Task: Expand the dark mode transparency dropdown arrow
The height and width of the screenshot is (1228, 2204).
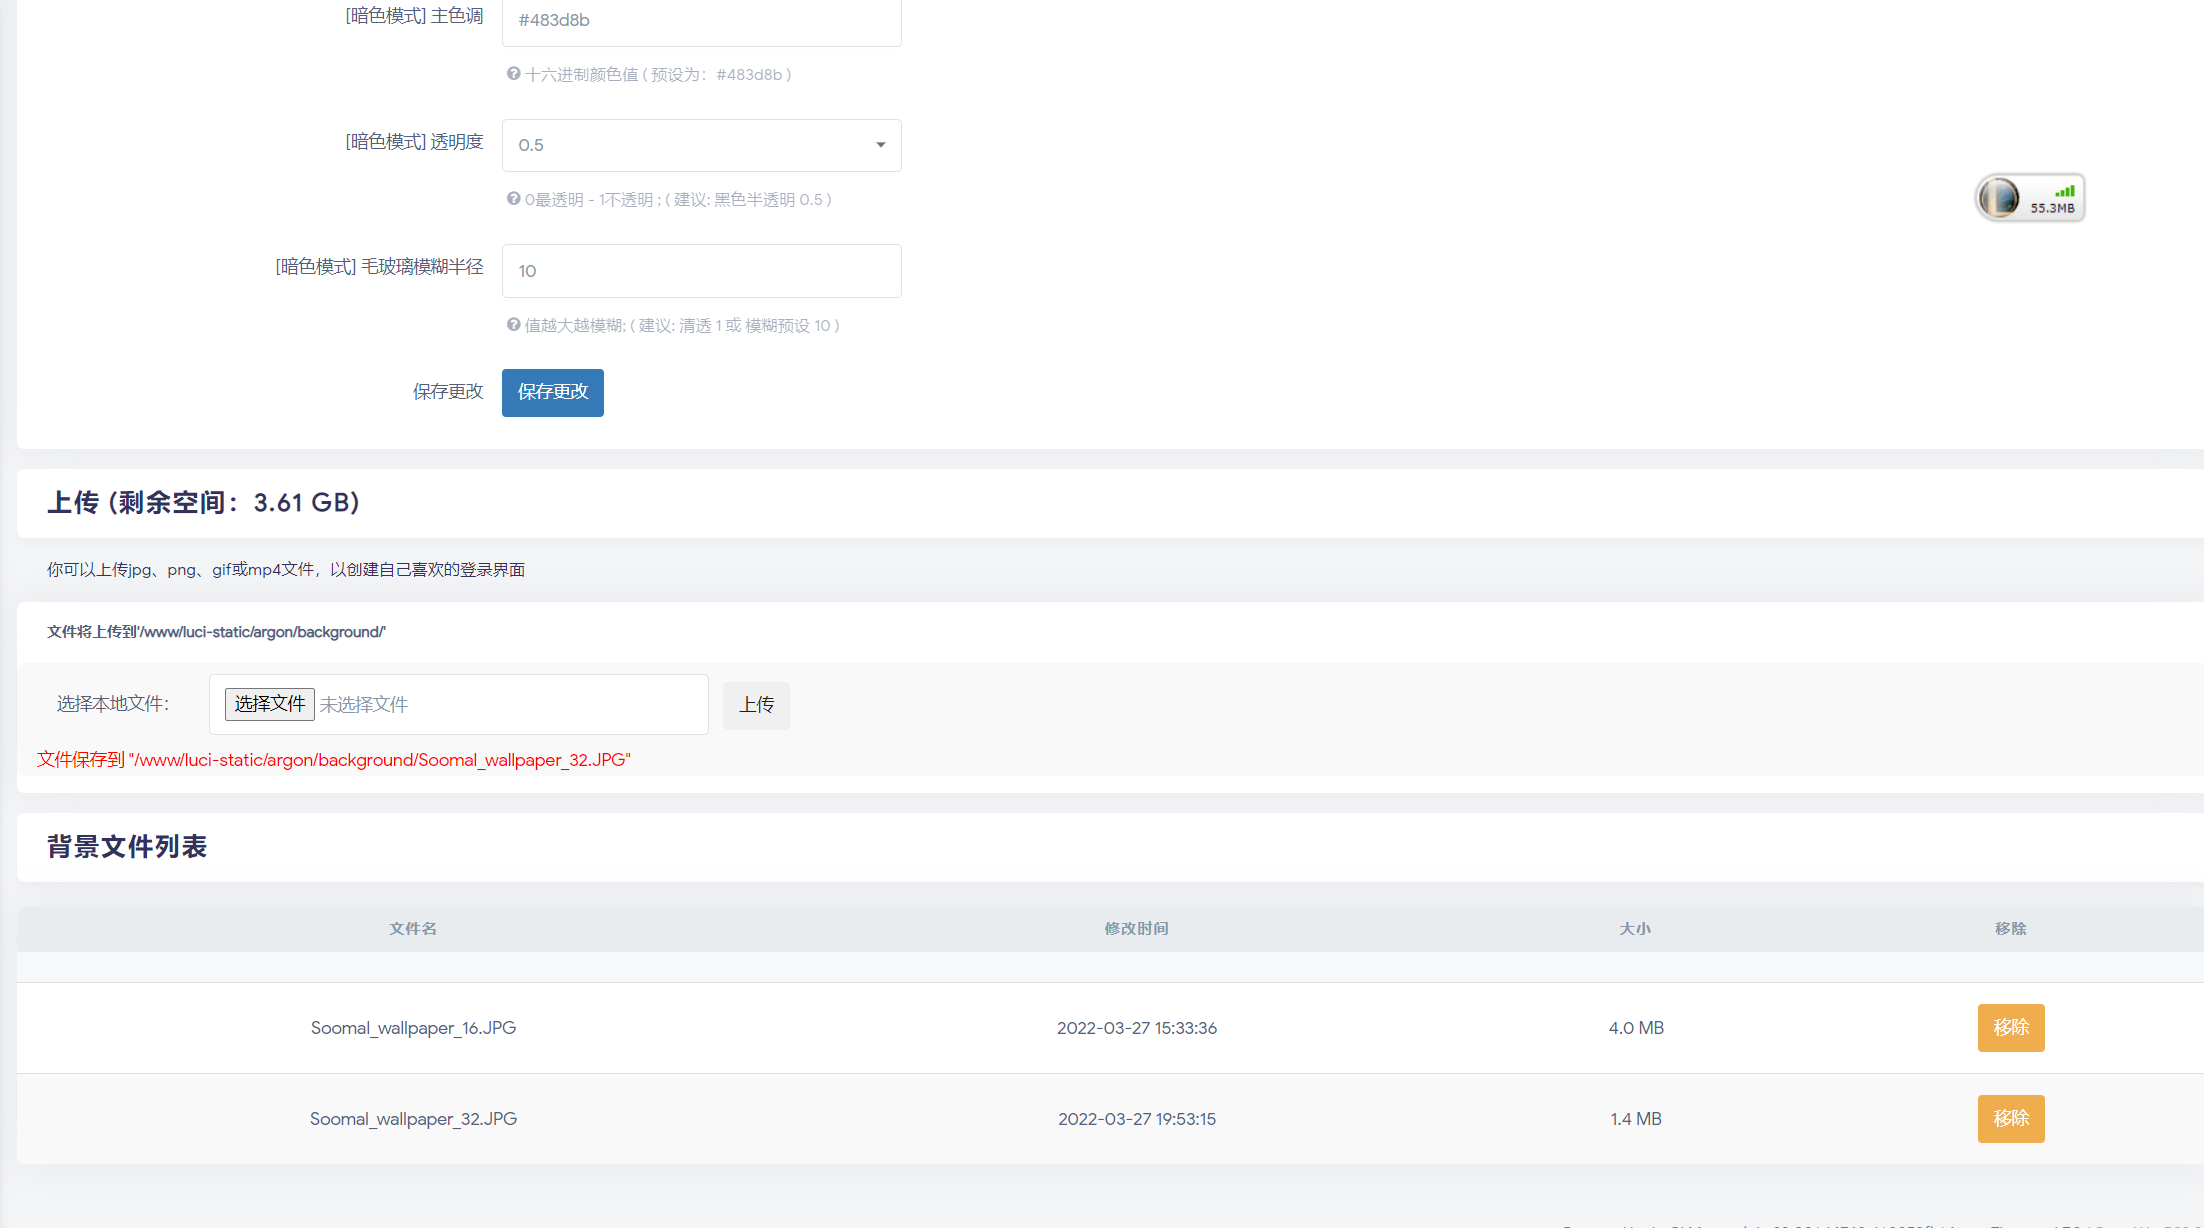Action: (x=880, y=145)
